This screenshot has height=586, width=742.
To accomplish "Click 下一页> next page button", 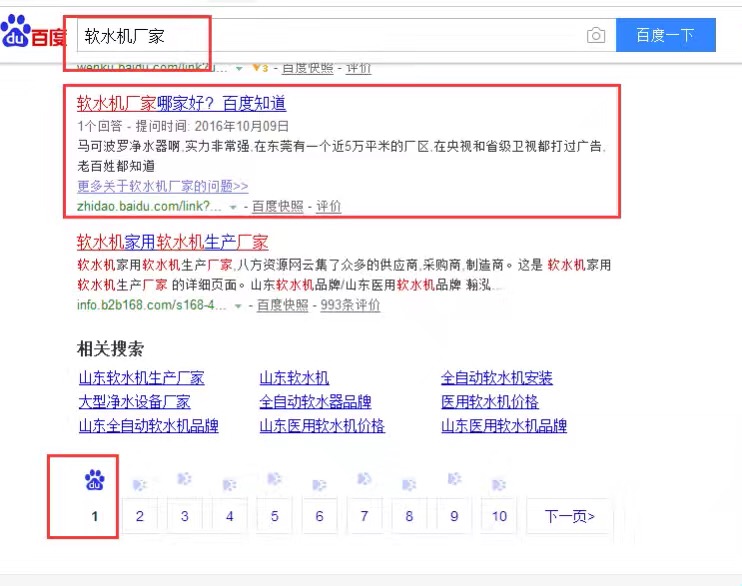I will tap(569, 516).
